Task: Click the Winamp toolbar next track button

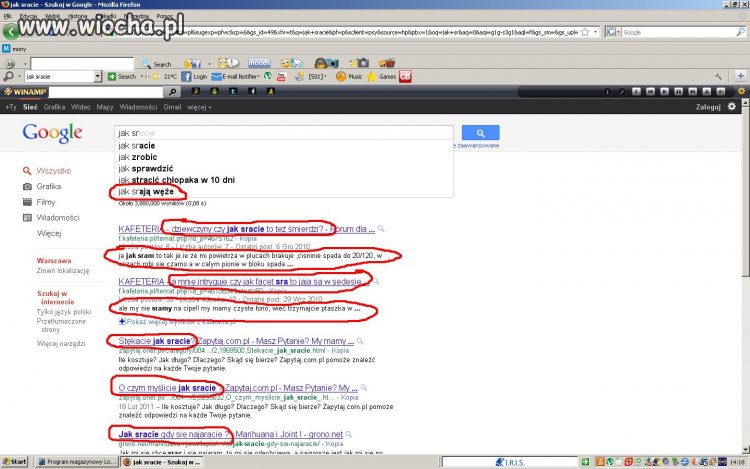Action: coord(692,91)
